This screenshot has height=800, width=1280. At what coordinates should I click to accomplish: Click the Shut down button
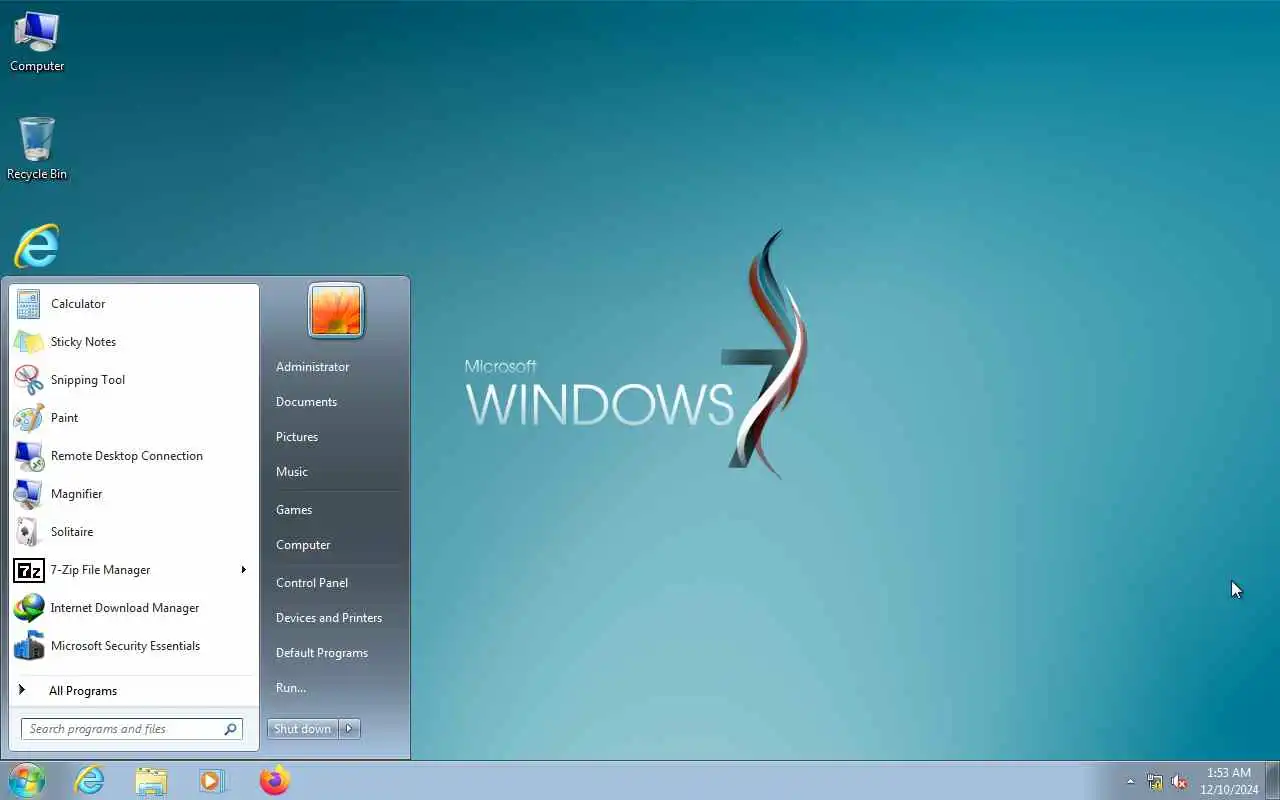303,729
